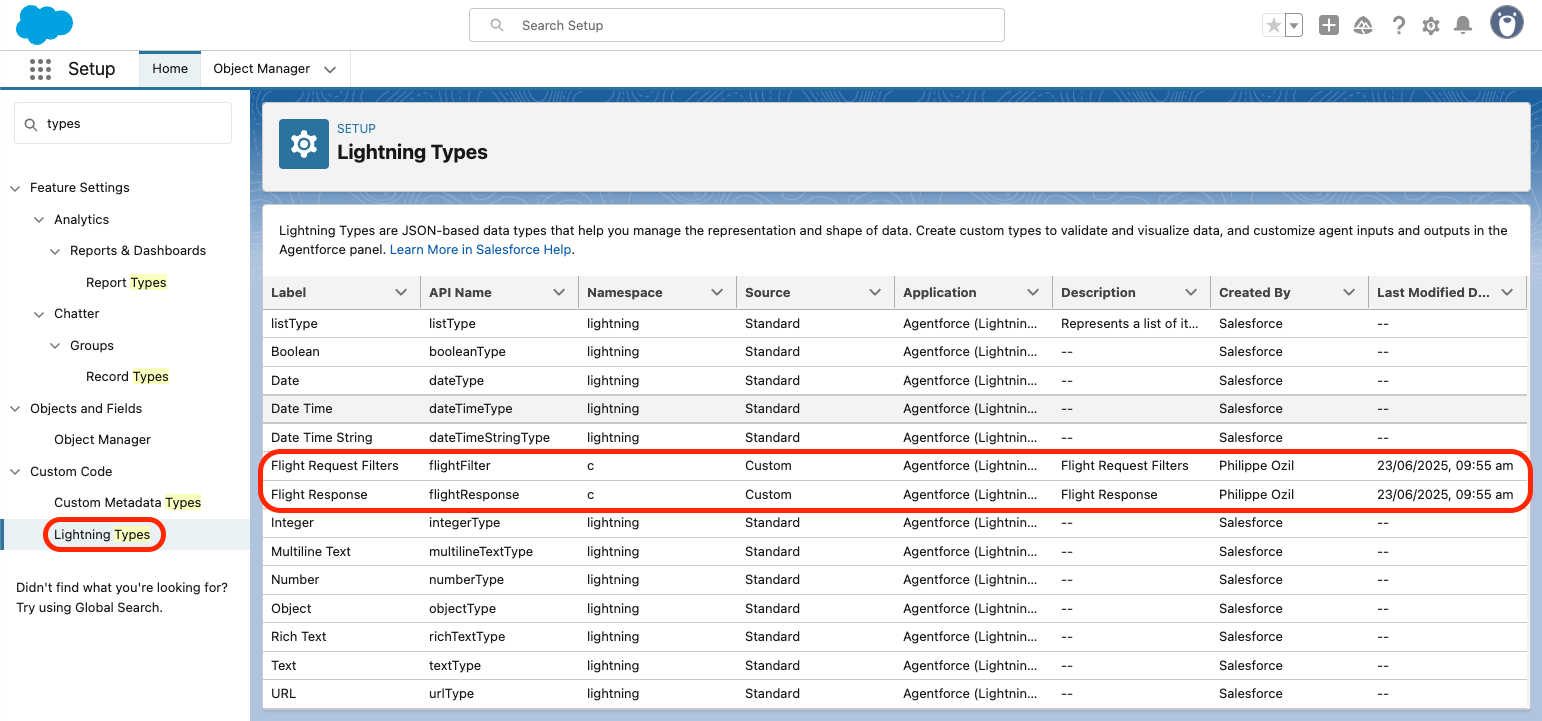This screenshot has height=721, width=1542.
Task: Click the flightResponse API name cell
Action: (474, 495)
